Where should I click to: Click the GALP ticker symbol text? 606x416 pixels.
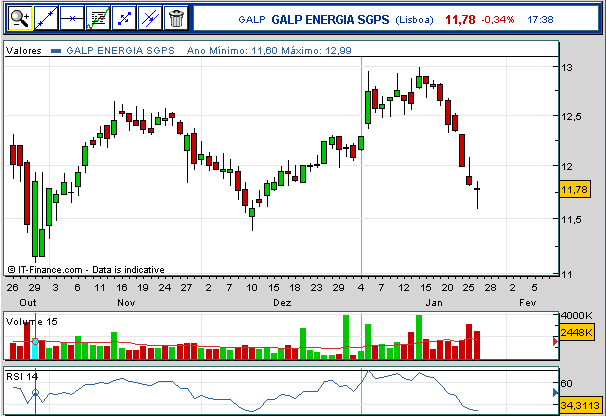click(252, 20)
